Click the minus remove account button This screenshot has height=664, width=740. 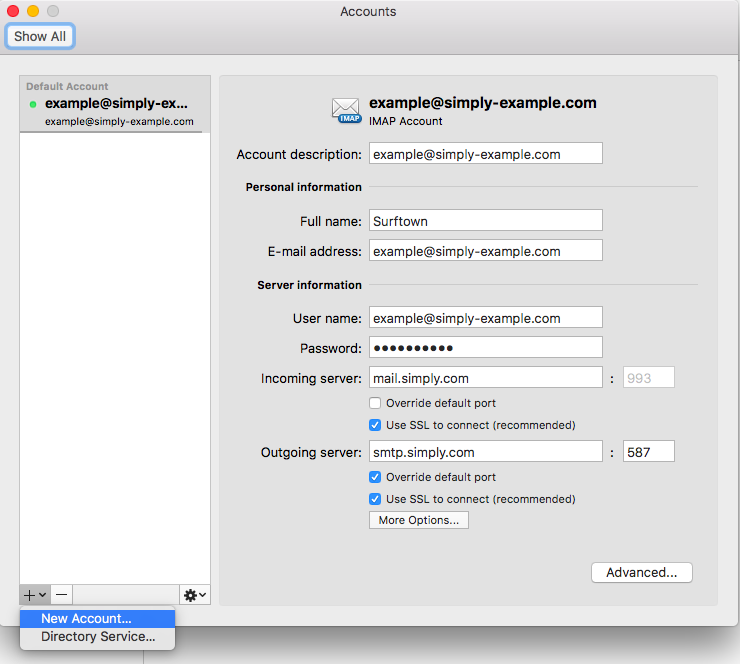(62, 595)
